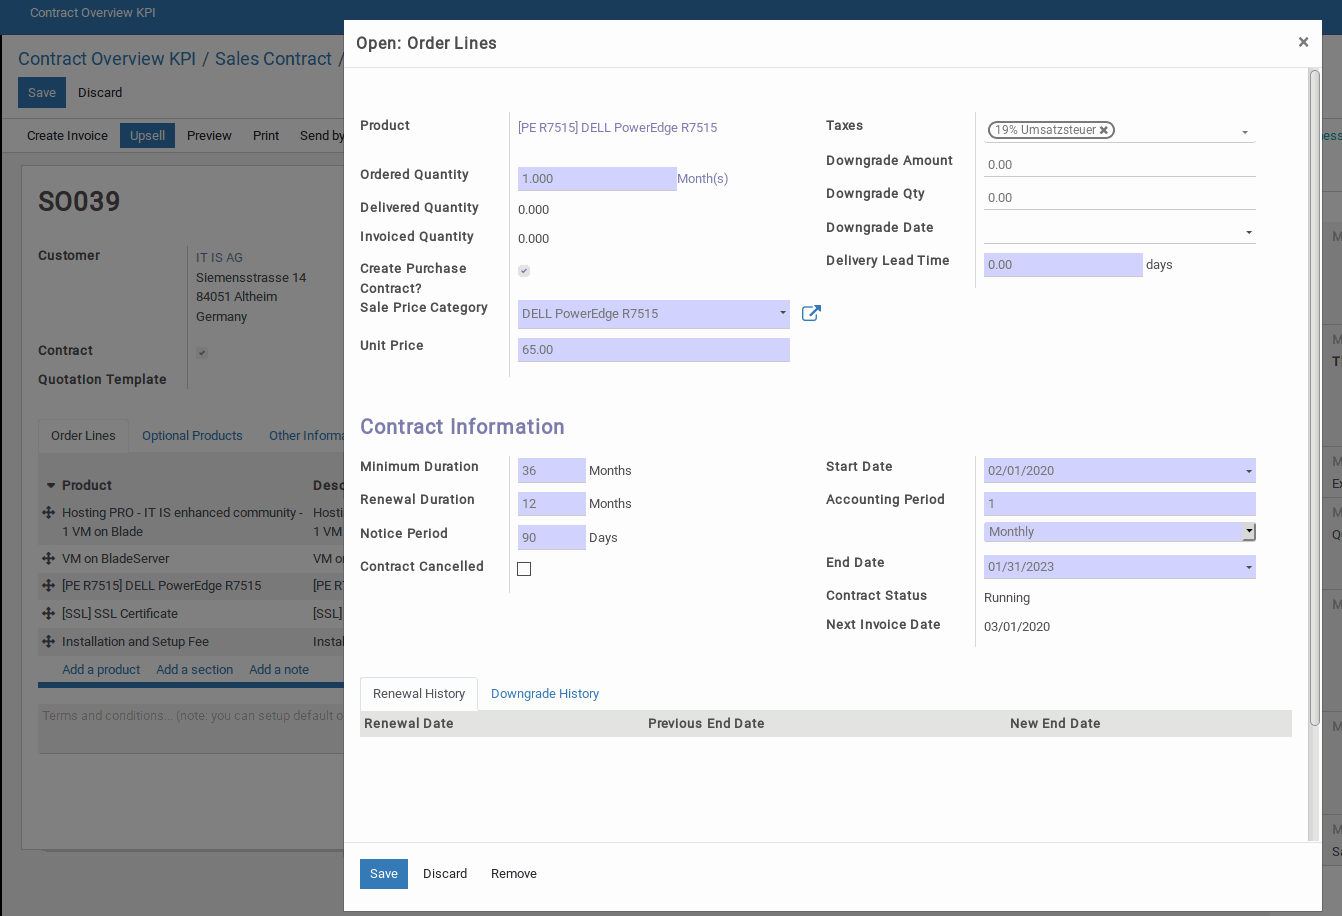
Task: Focus Minimum Duration field
Action: [x=552, y=471]
